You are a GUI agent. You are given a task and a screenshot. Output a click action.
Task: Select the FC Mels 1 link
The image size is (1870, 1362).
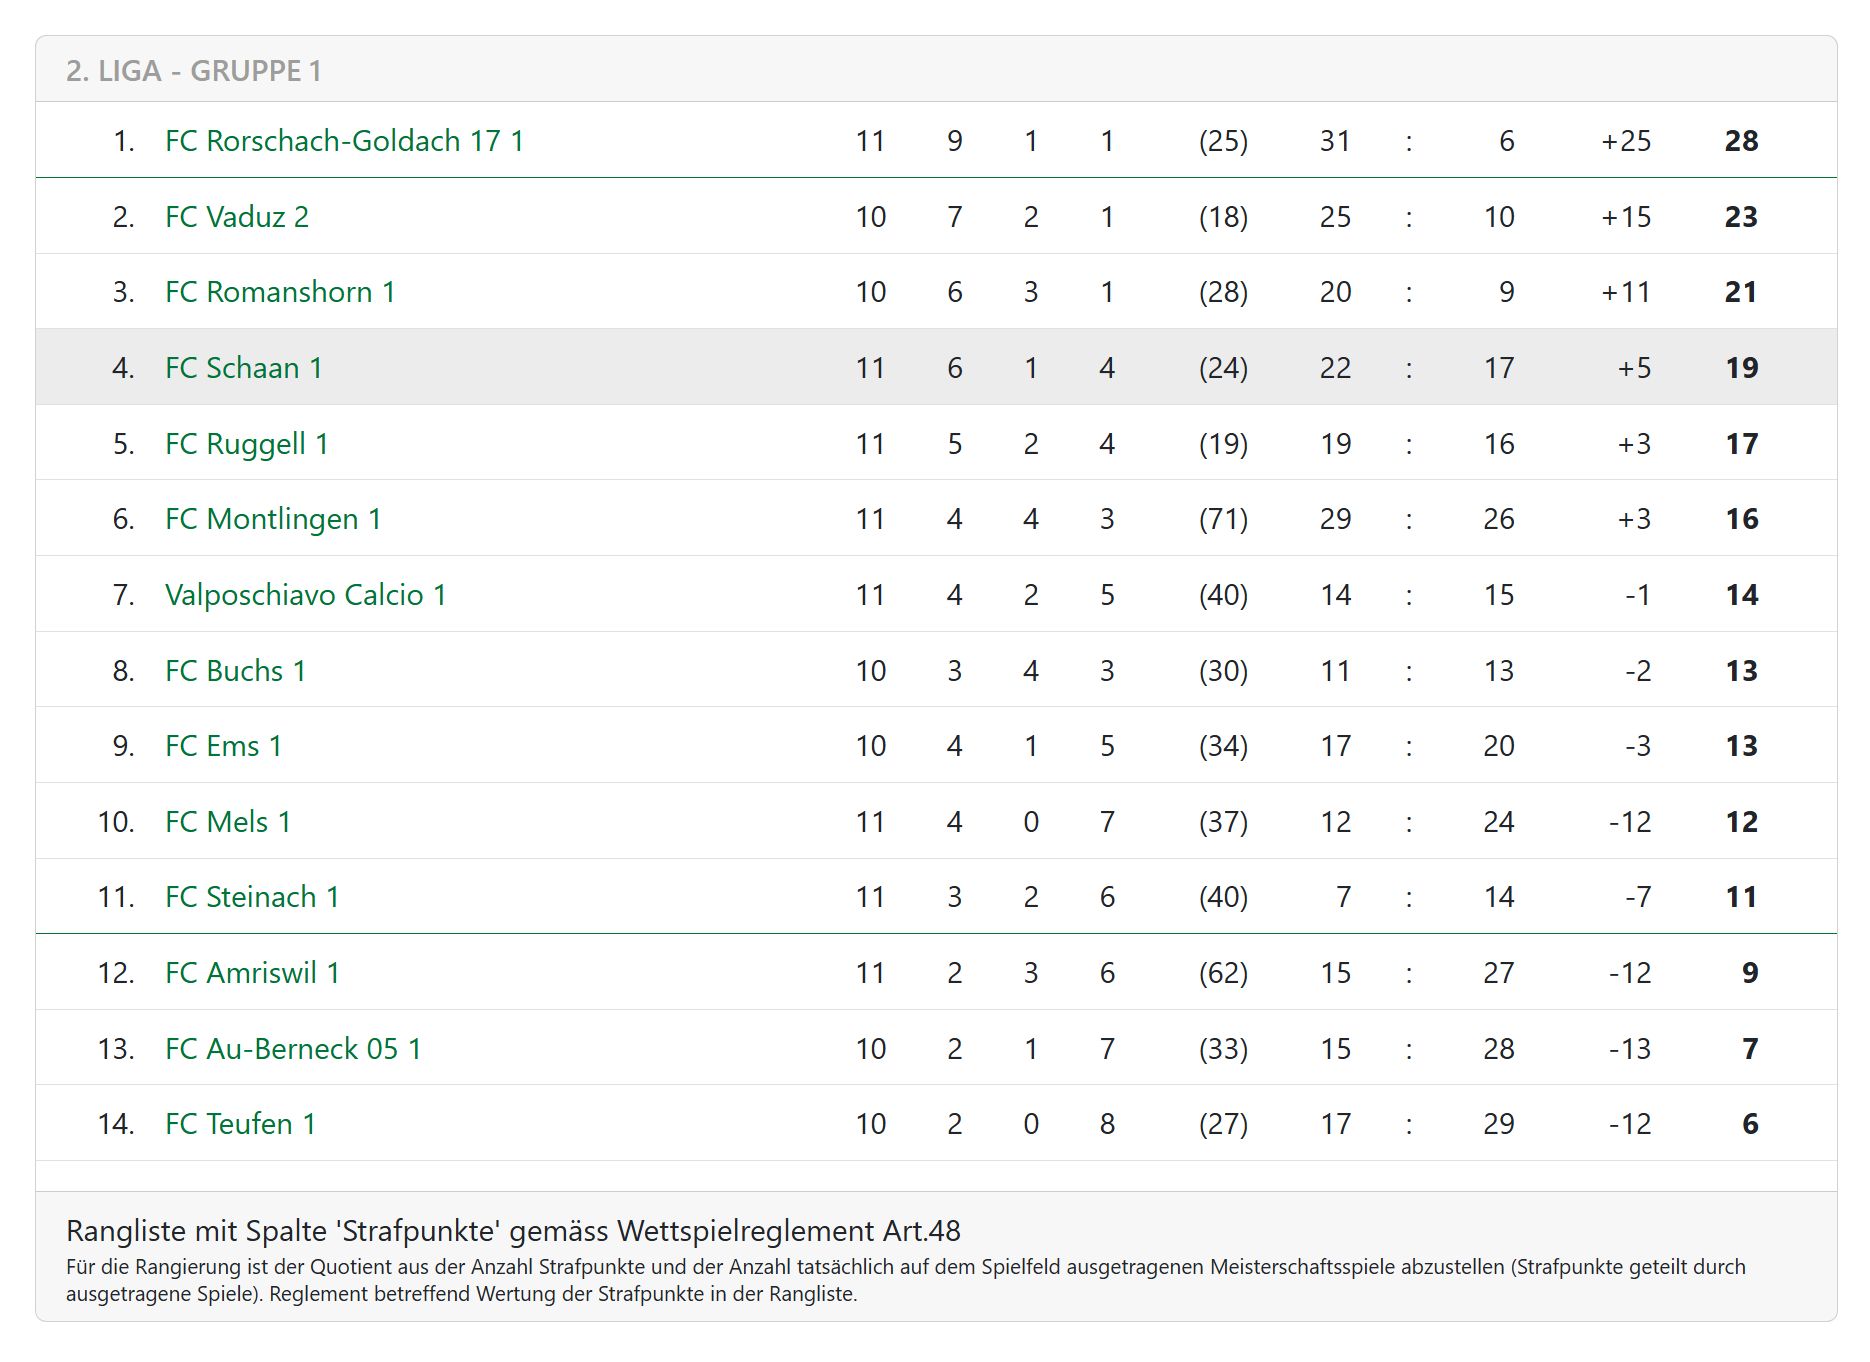click(228, 822)
